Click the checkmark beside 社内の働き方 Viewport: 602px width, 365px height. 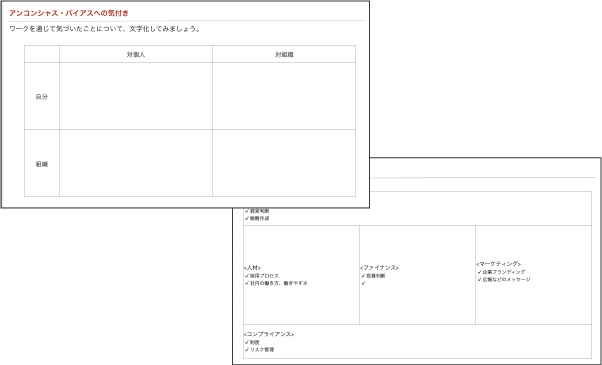(247, 283)
